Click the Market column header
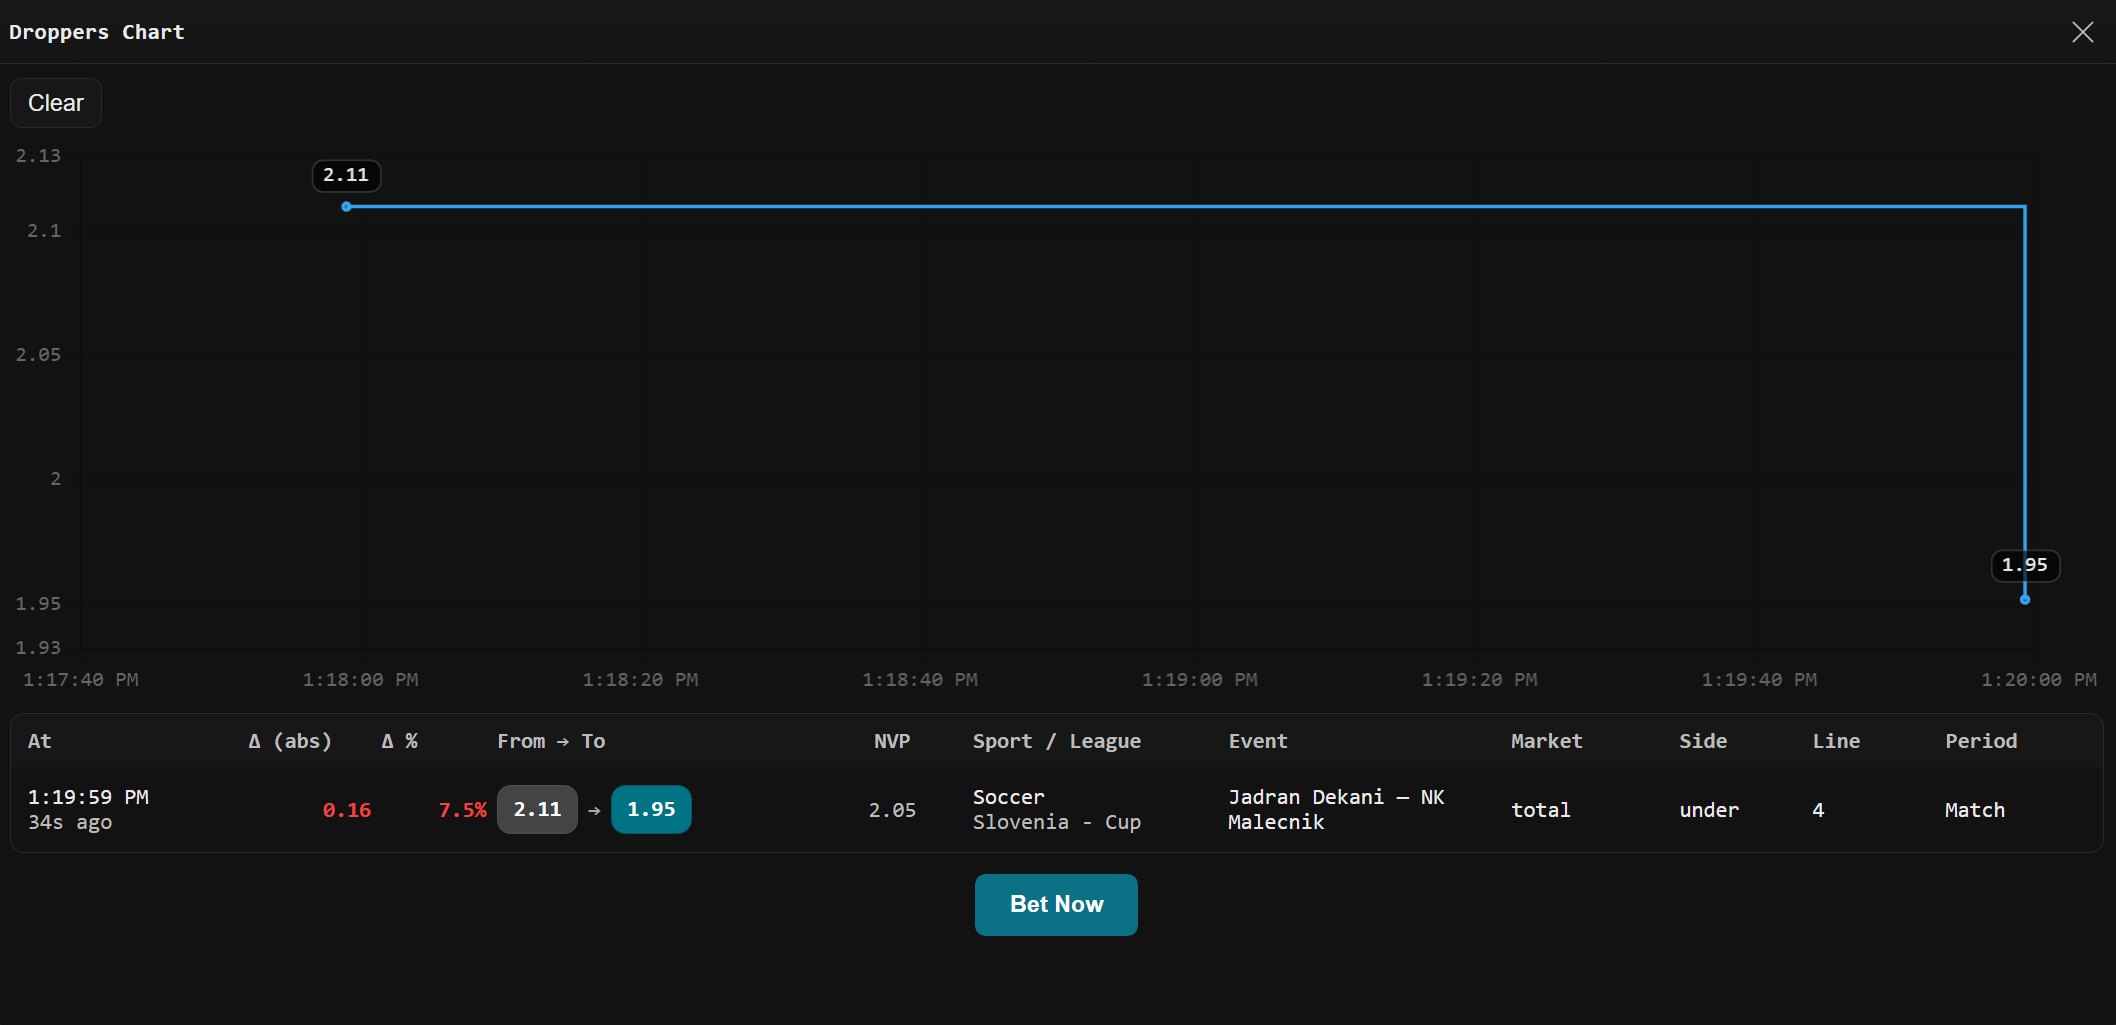Screen dimensions: 2116x1025 pos(1546,741)
